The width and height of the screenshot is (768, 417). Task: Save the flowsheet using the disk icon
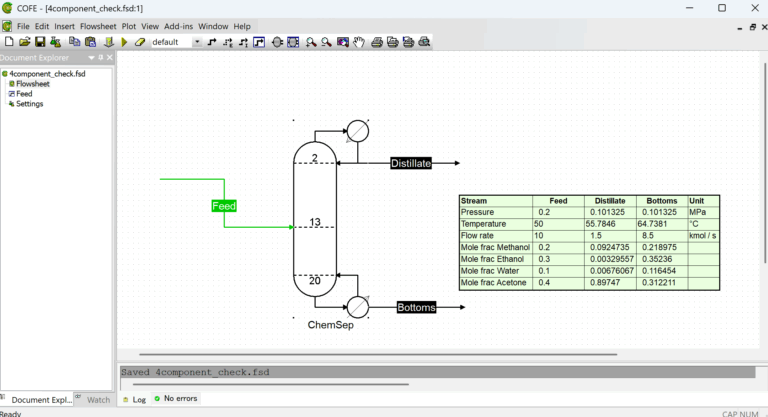coord(40,42)
